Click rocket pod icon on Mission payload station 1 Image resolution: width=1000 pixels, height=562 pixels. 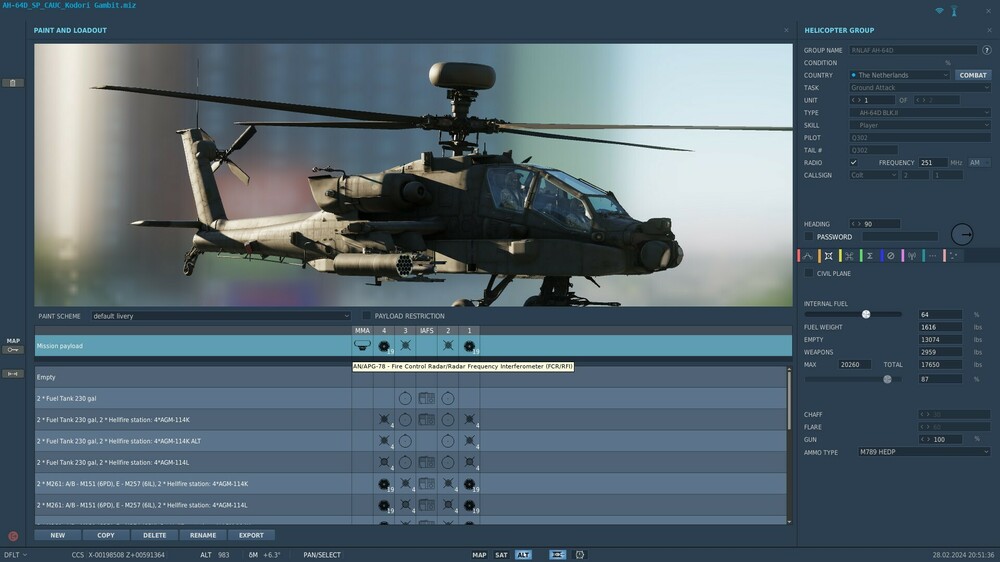point(469,346)
